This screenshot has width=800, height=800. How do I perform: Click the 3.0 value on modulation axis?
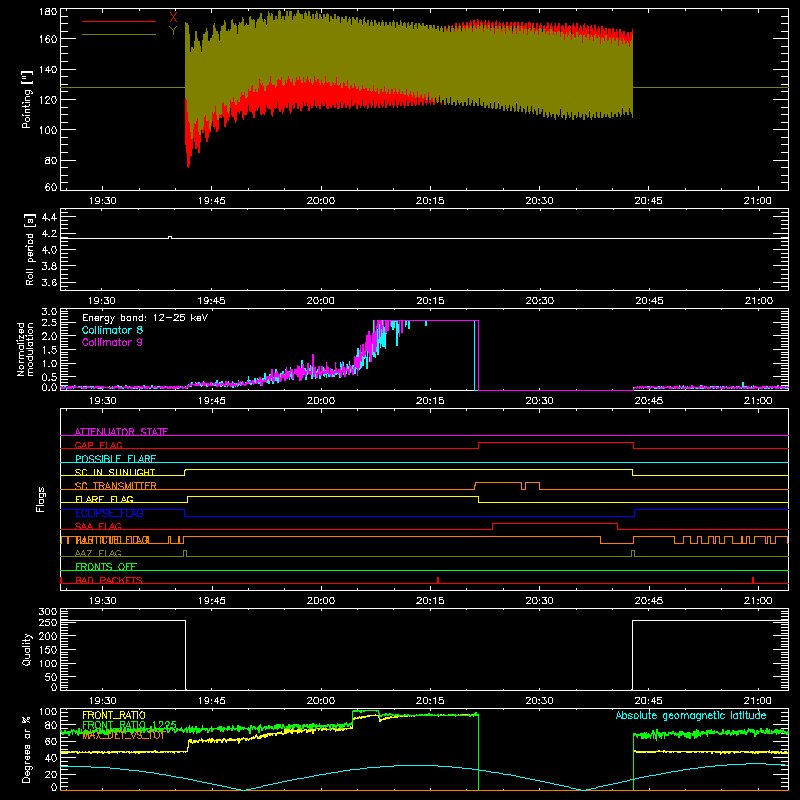[49, 312]
